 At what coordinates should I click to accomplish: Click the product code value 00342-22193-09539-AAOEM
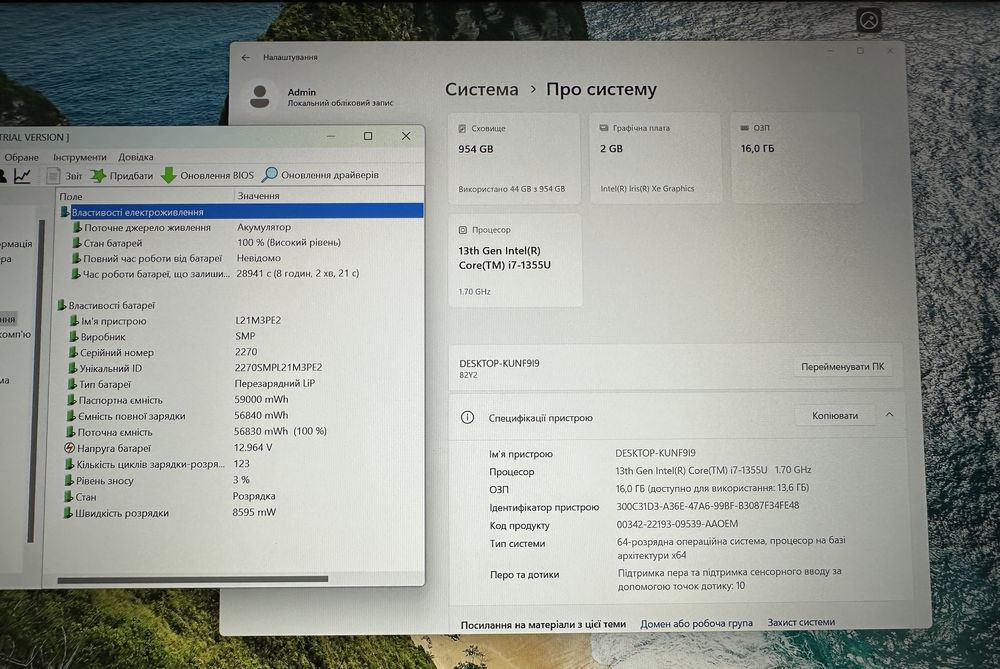[677, 524]
